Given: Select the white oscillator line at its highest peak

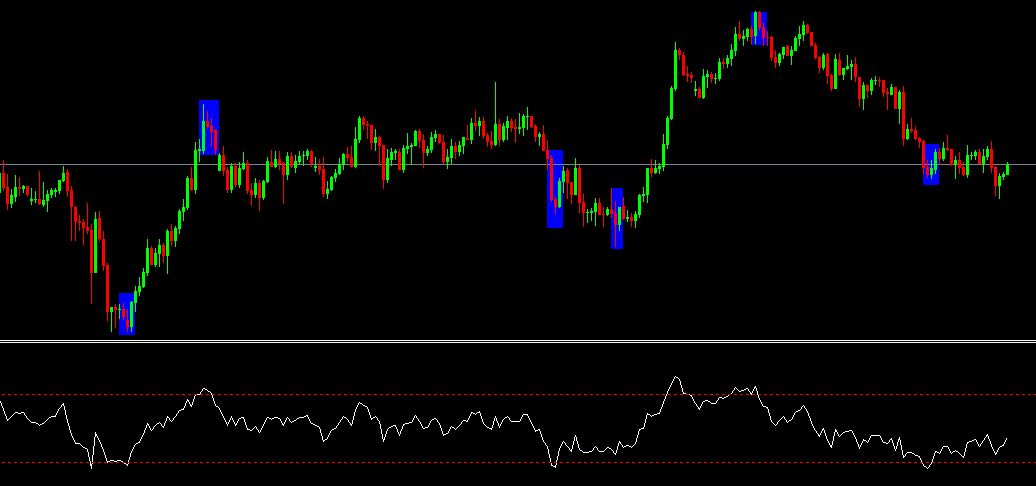Looking at the screenshot, I should [675, 378].
